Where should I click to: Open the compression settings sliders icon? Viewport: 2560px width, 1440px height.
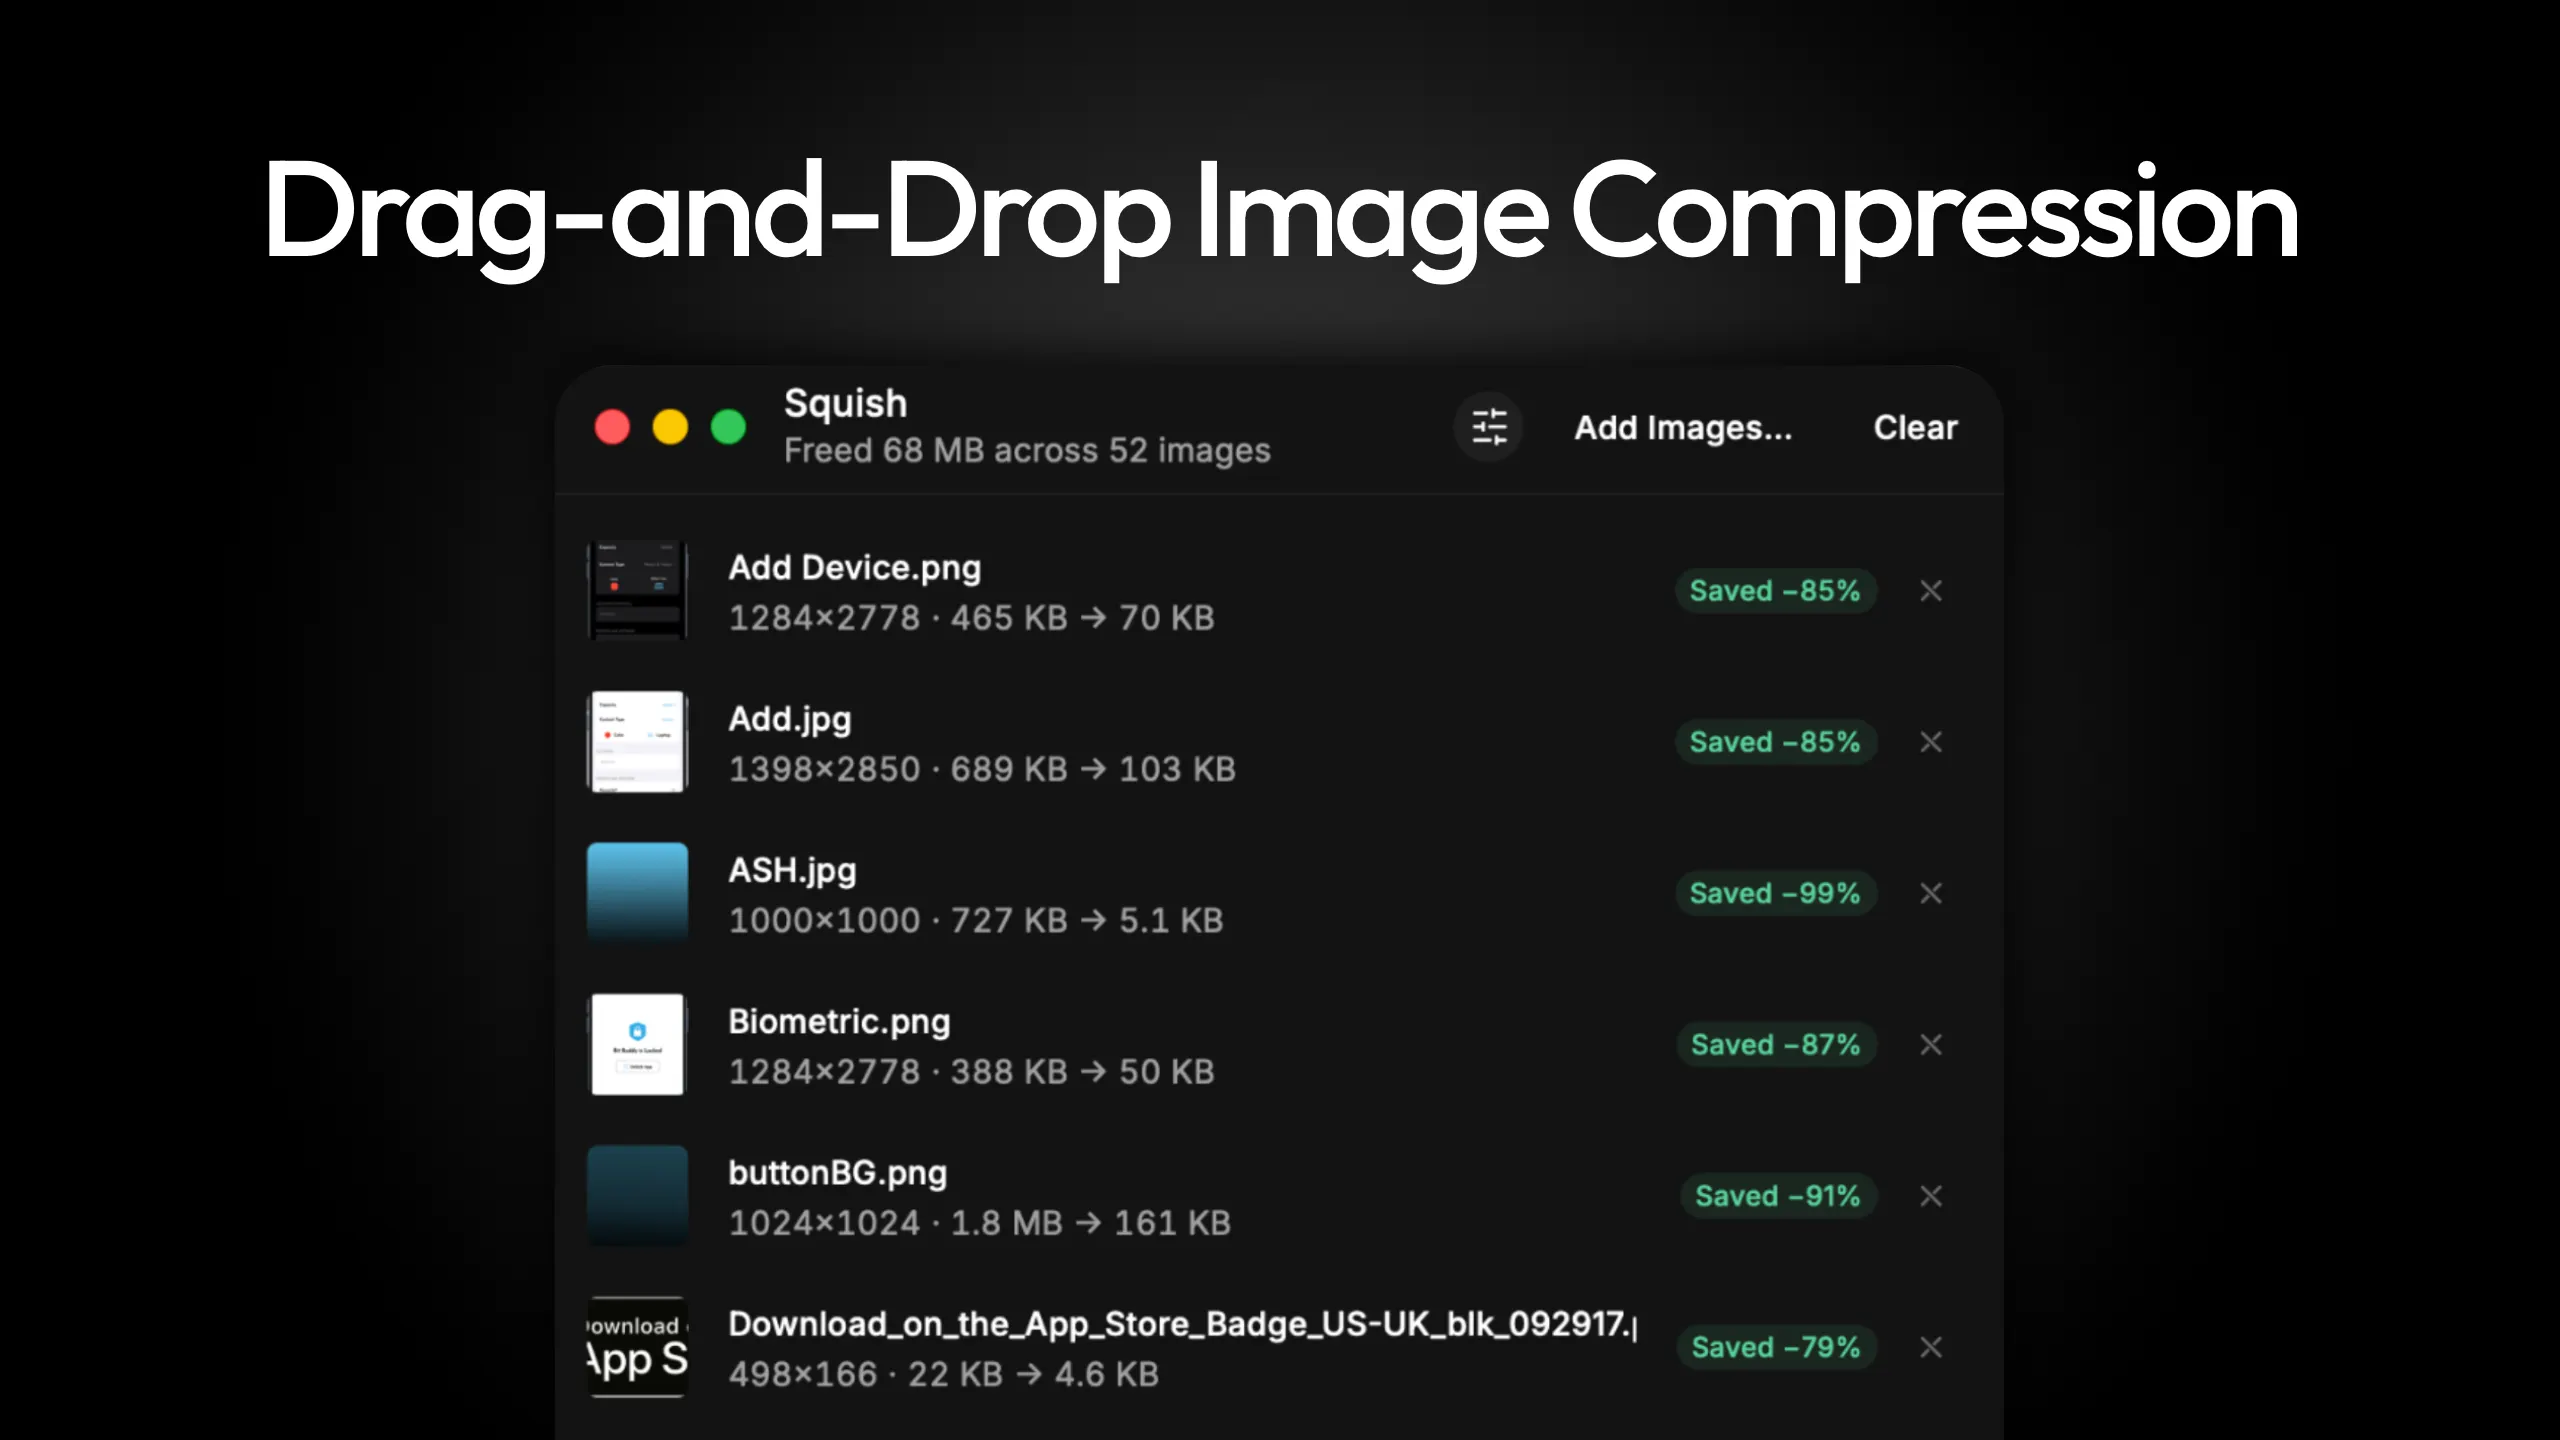[1488, 427]
